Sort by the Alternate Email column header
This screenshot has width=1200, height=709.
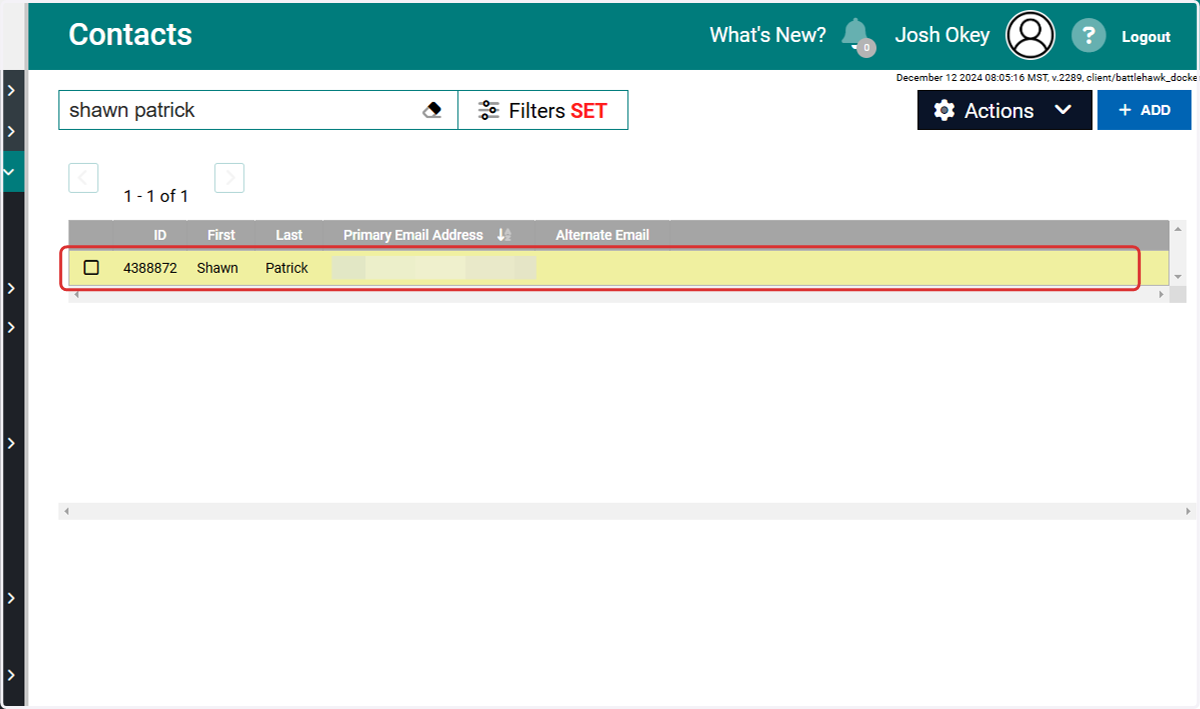pyautogui.click(x=602, y=235)
